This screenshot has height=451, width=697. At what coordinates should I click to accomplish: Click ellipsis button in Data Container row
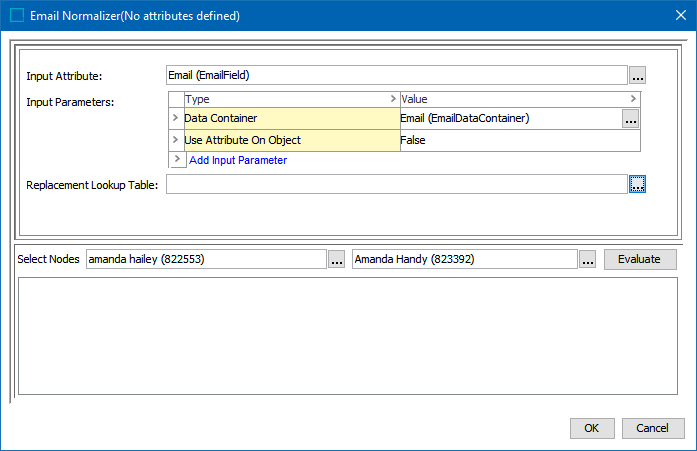(630, 118)
